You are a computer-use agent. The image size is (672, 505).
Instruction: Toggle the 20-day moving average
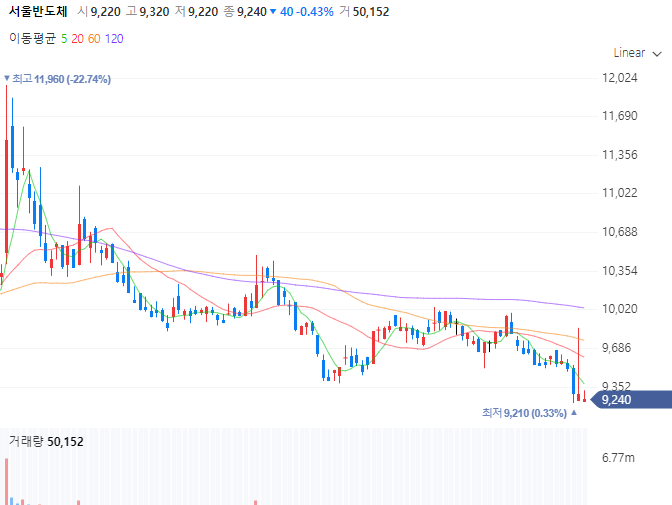click(x=77, y=39)
